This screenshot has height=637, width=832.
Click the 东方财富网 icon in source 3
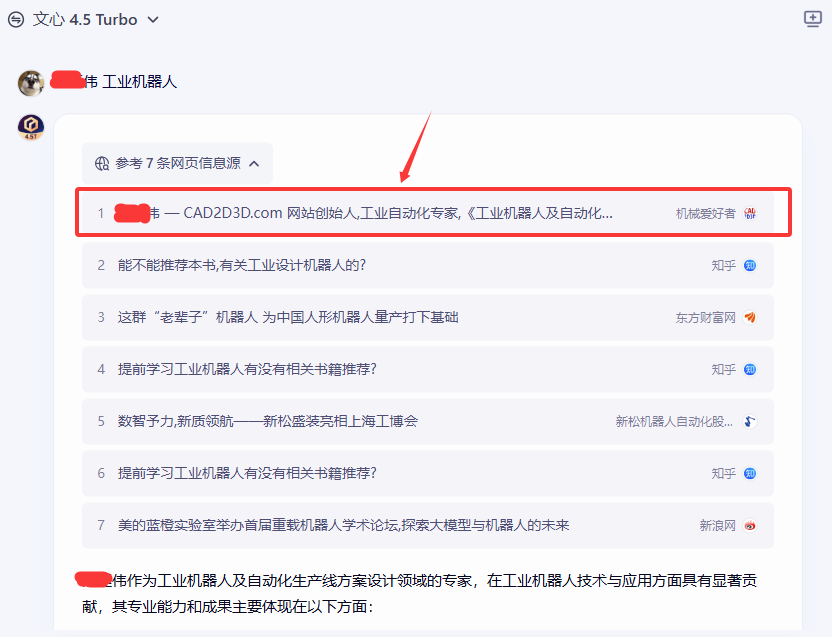click(x=750, y=317)
